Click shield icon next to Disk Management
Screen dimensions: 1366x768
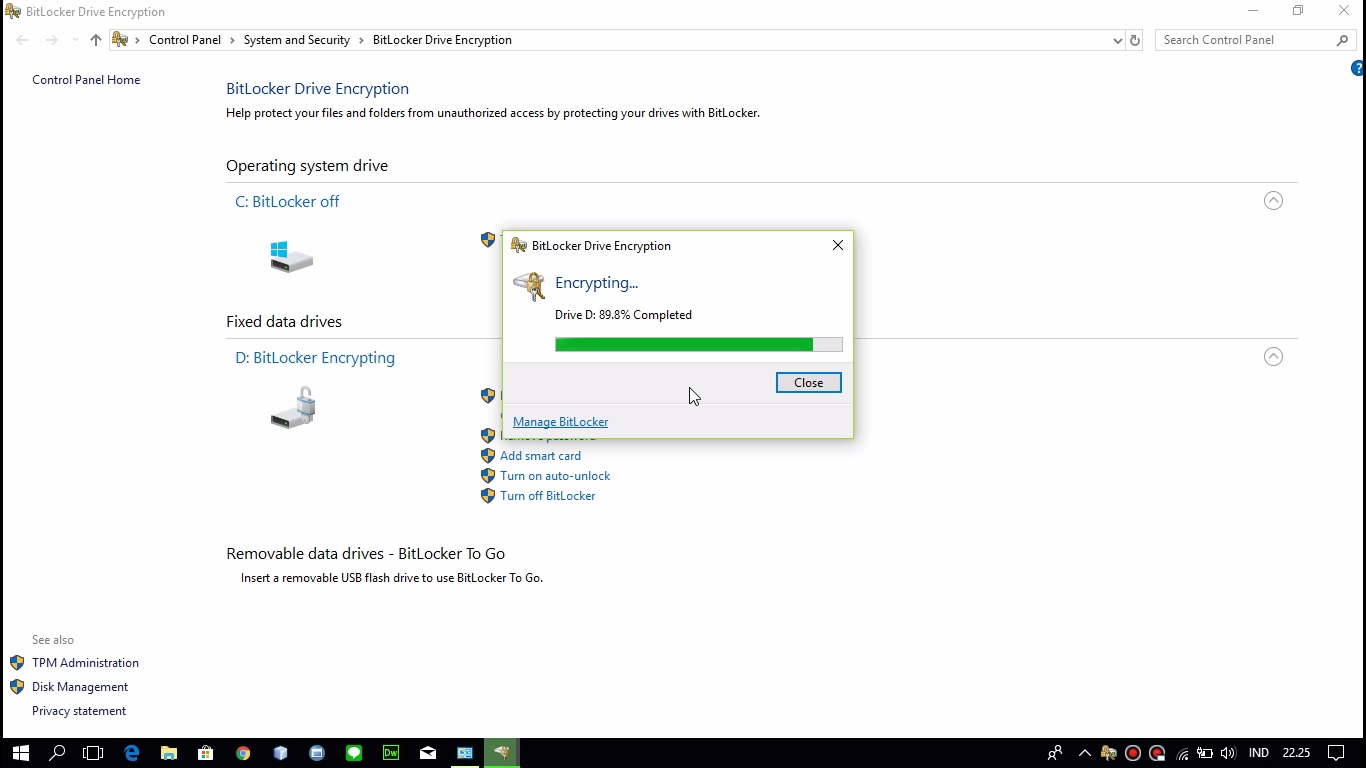tap(17, 687)
